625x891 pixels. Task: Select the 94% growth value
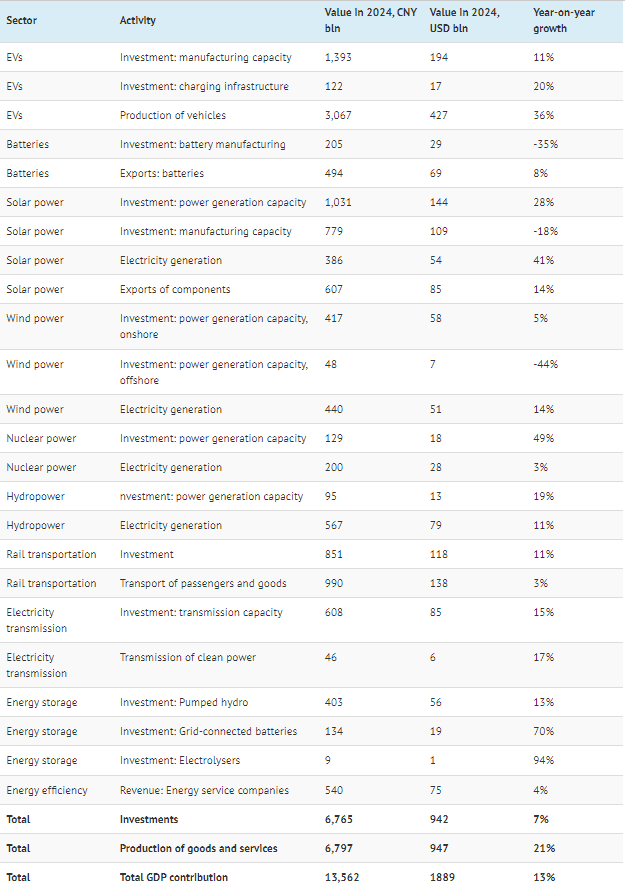[545, 761]
